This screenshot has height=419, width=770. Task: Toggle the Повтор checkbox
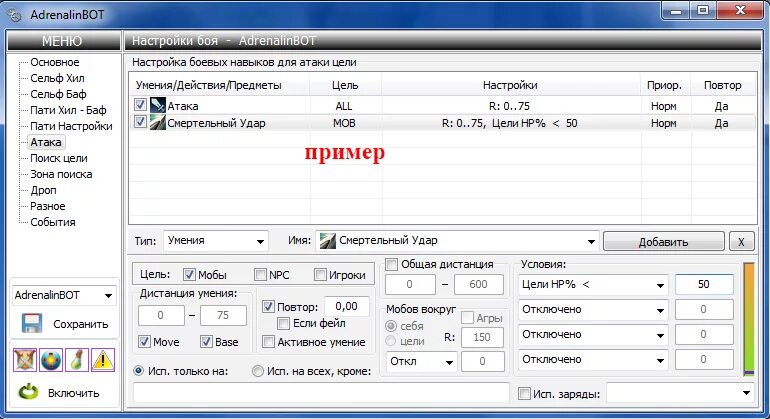(268, 307)
